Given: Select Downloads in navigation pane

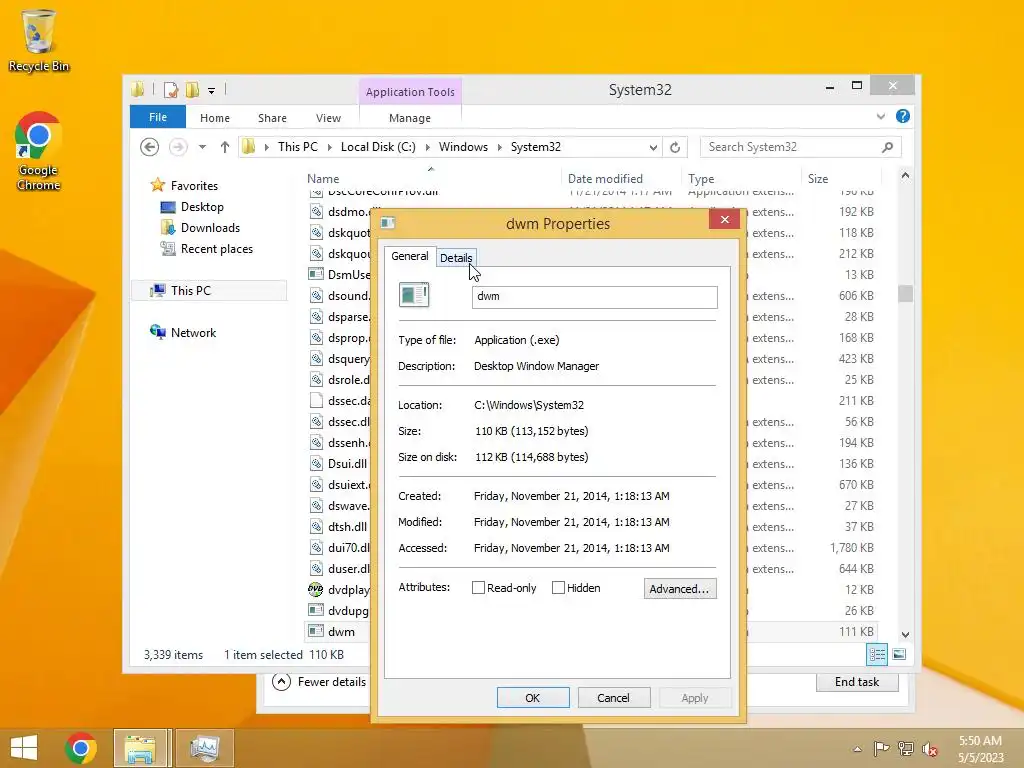Looking at the screenshot, I should click(x=210, y=227).
